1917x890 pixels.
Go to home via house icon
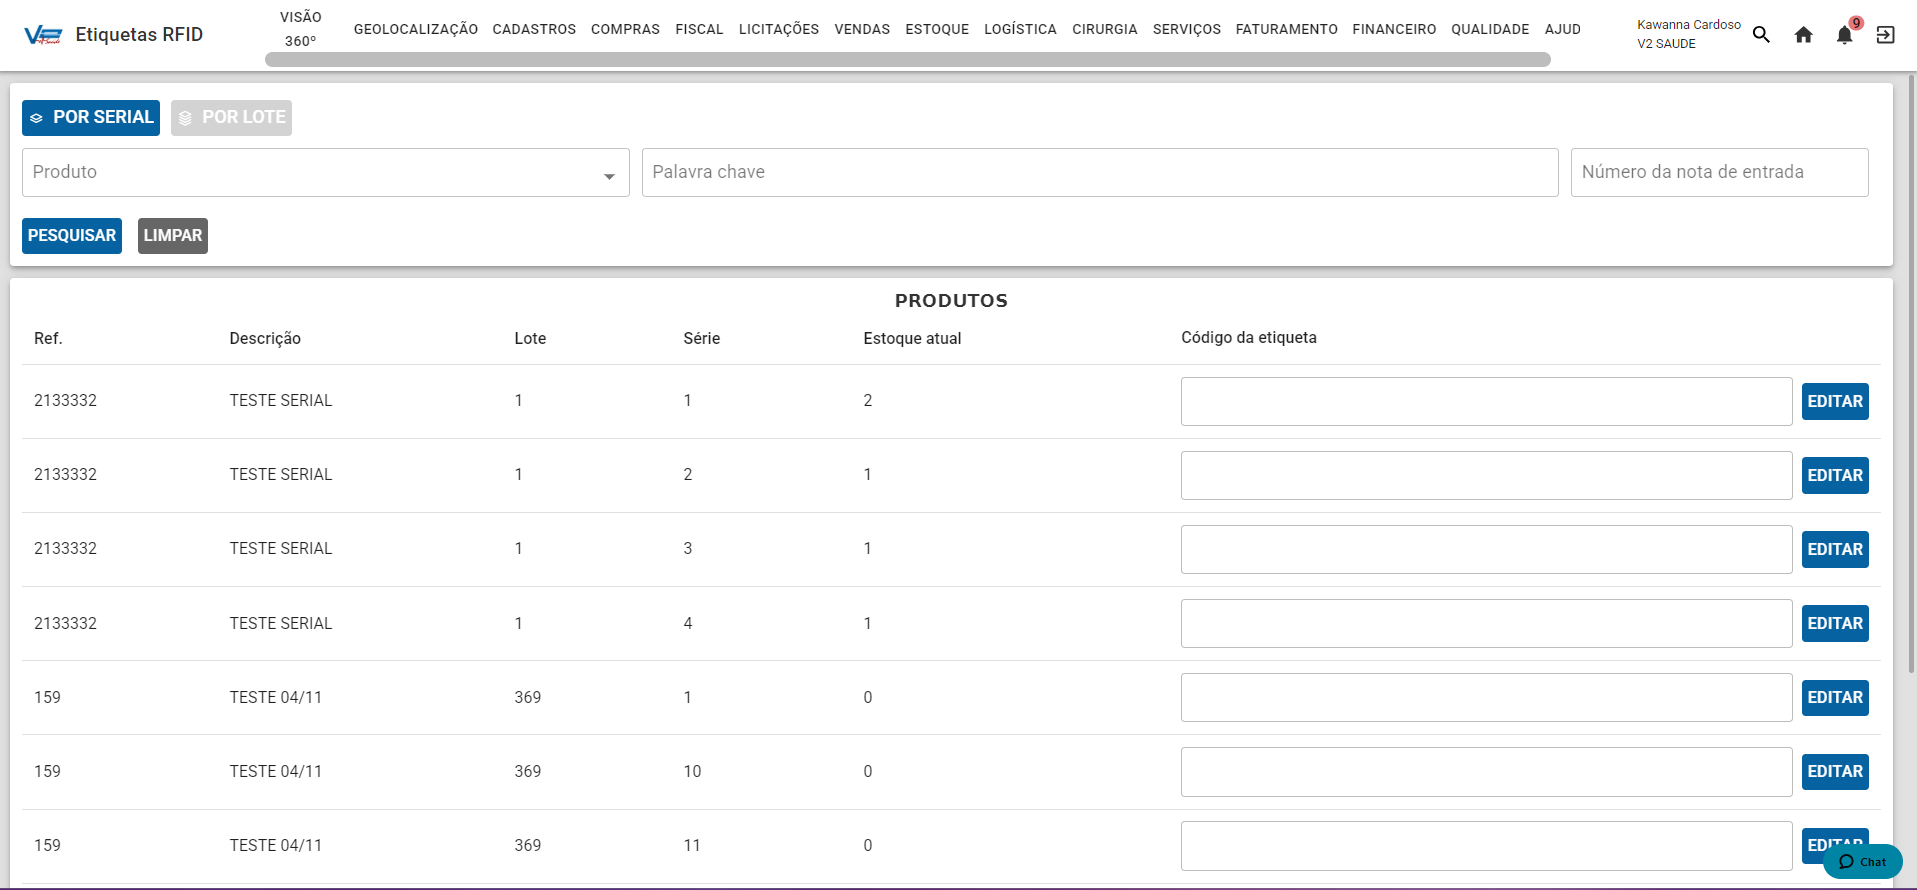pos(1803,35)
